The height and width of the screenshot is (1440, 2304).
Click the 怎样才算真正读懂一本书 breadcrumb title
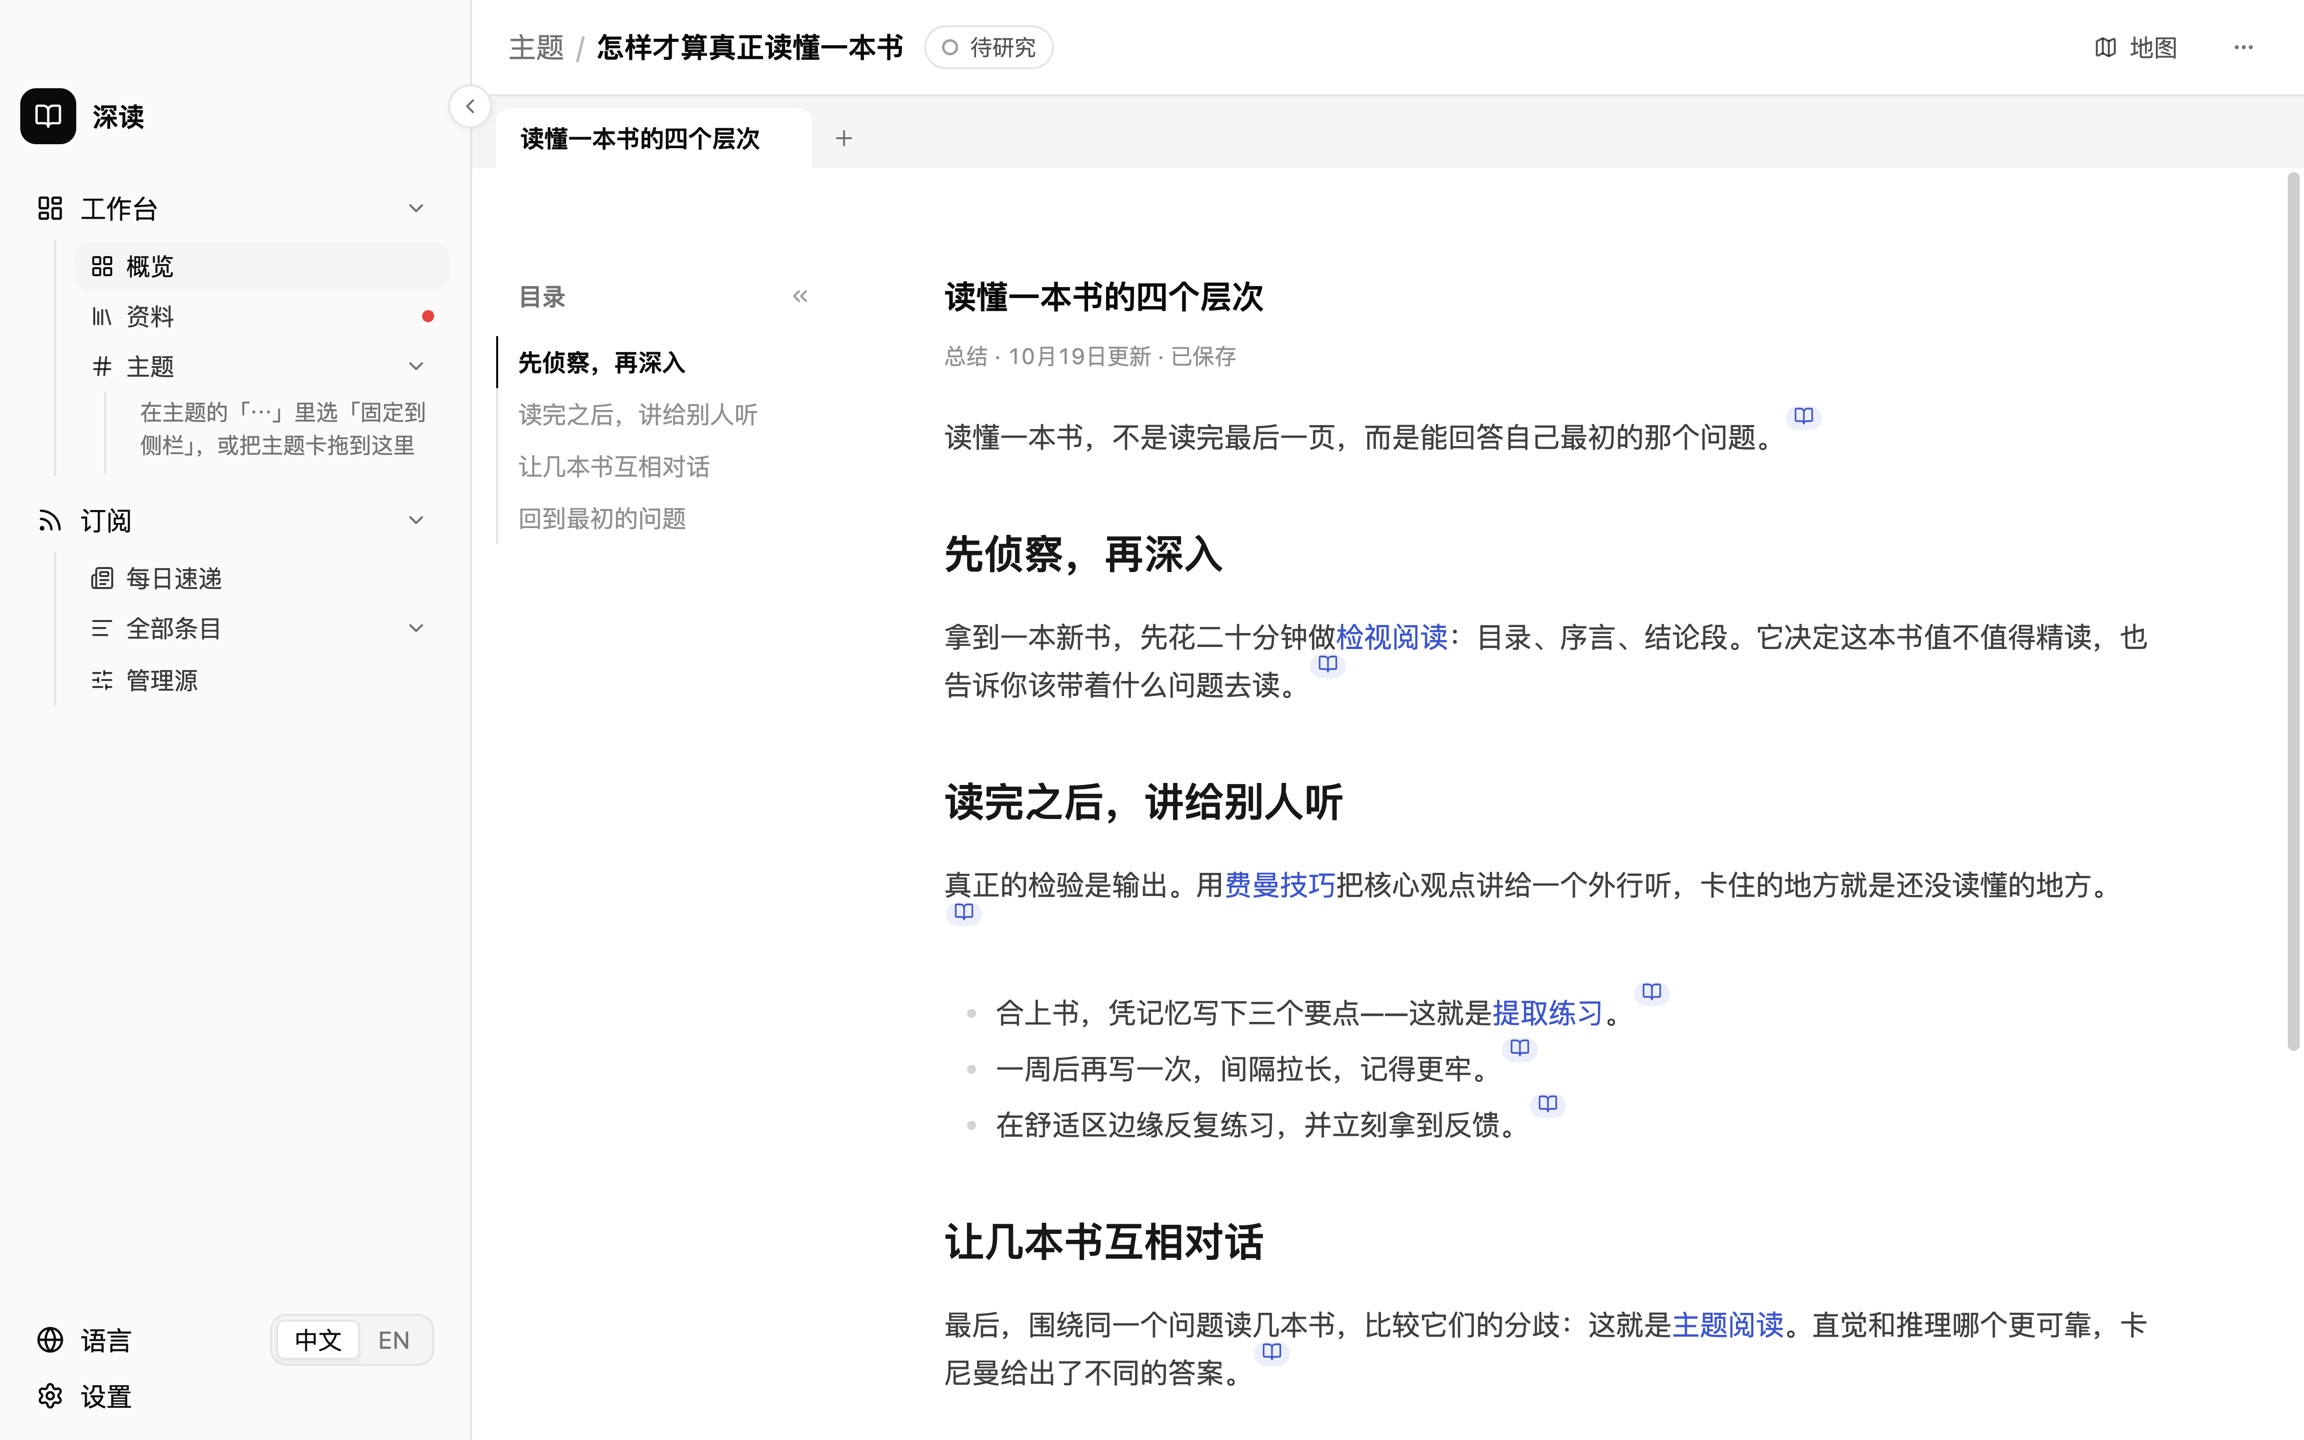coord(750,47)
